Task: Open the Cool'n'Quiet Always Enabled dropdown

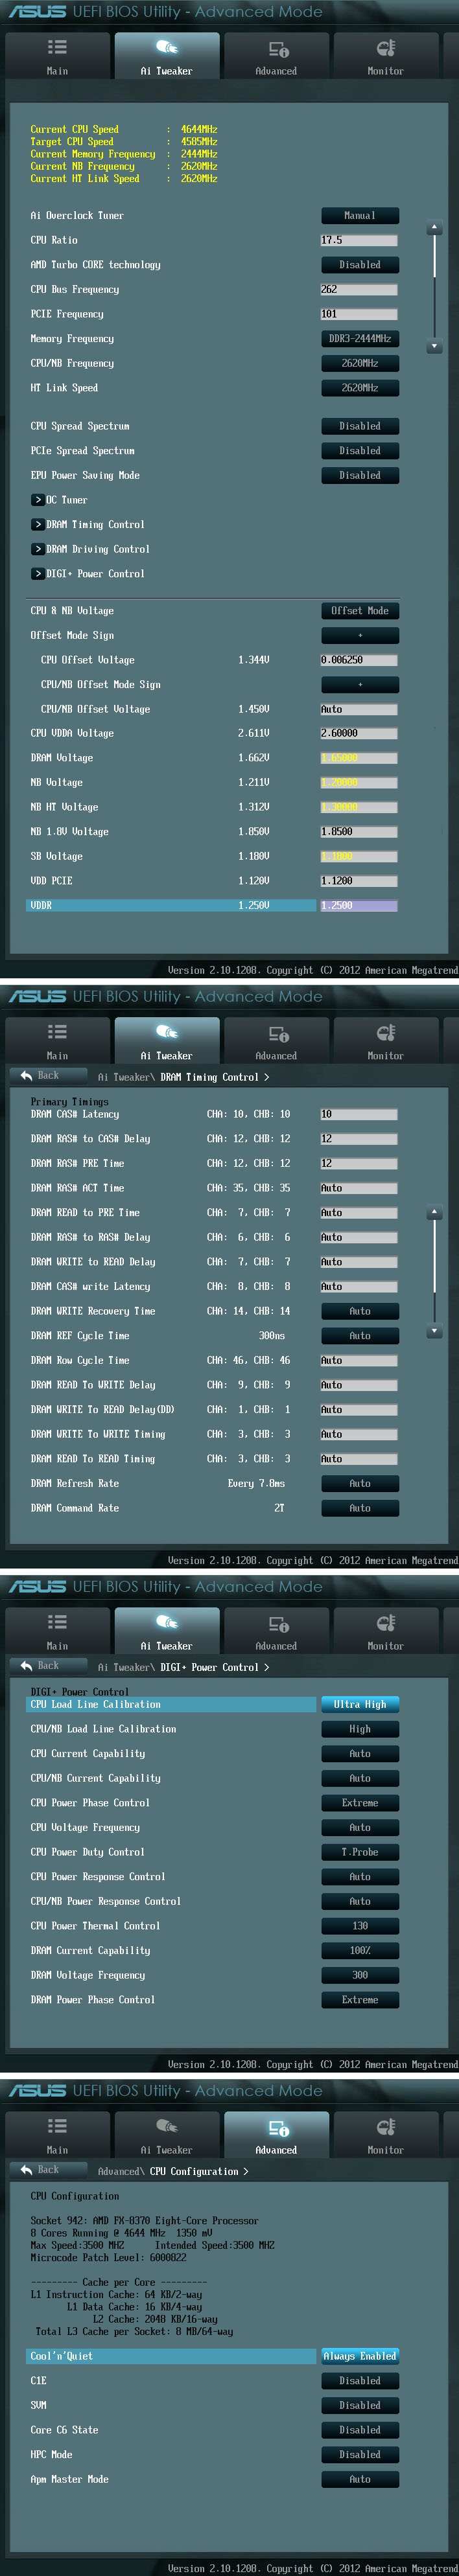Action: pyautogui.click(x=360, y=2356)
